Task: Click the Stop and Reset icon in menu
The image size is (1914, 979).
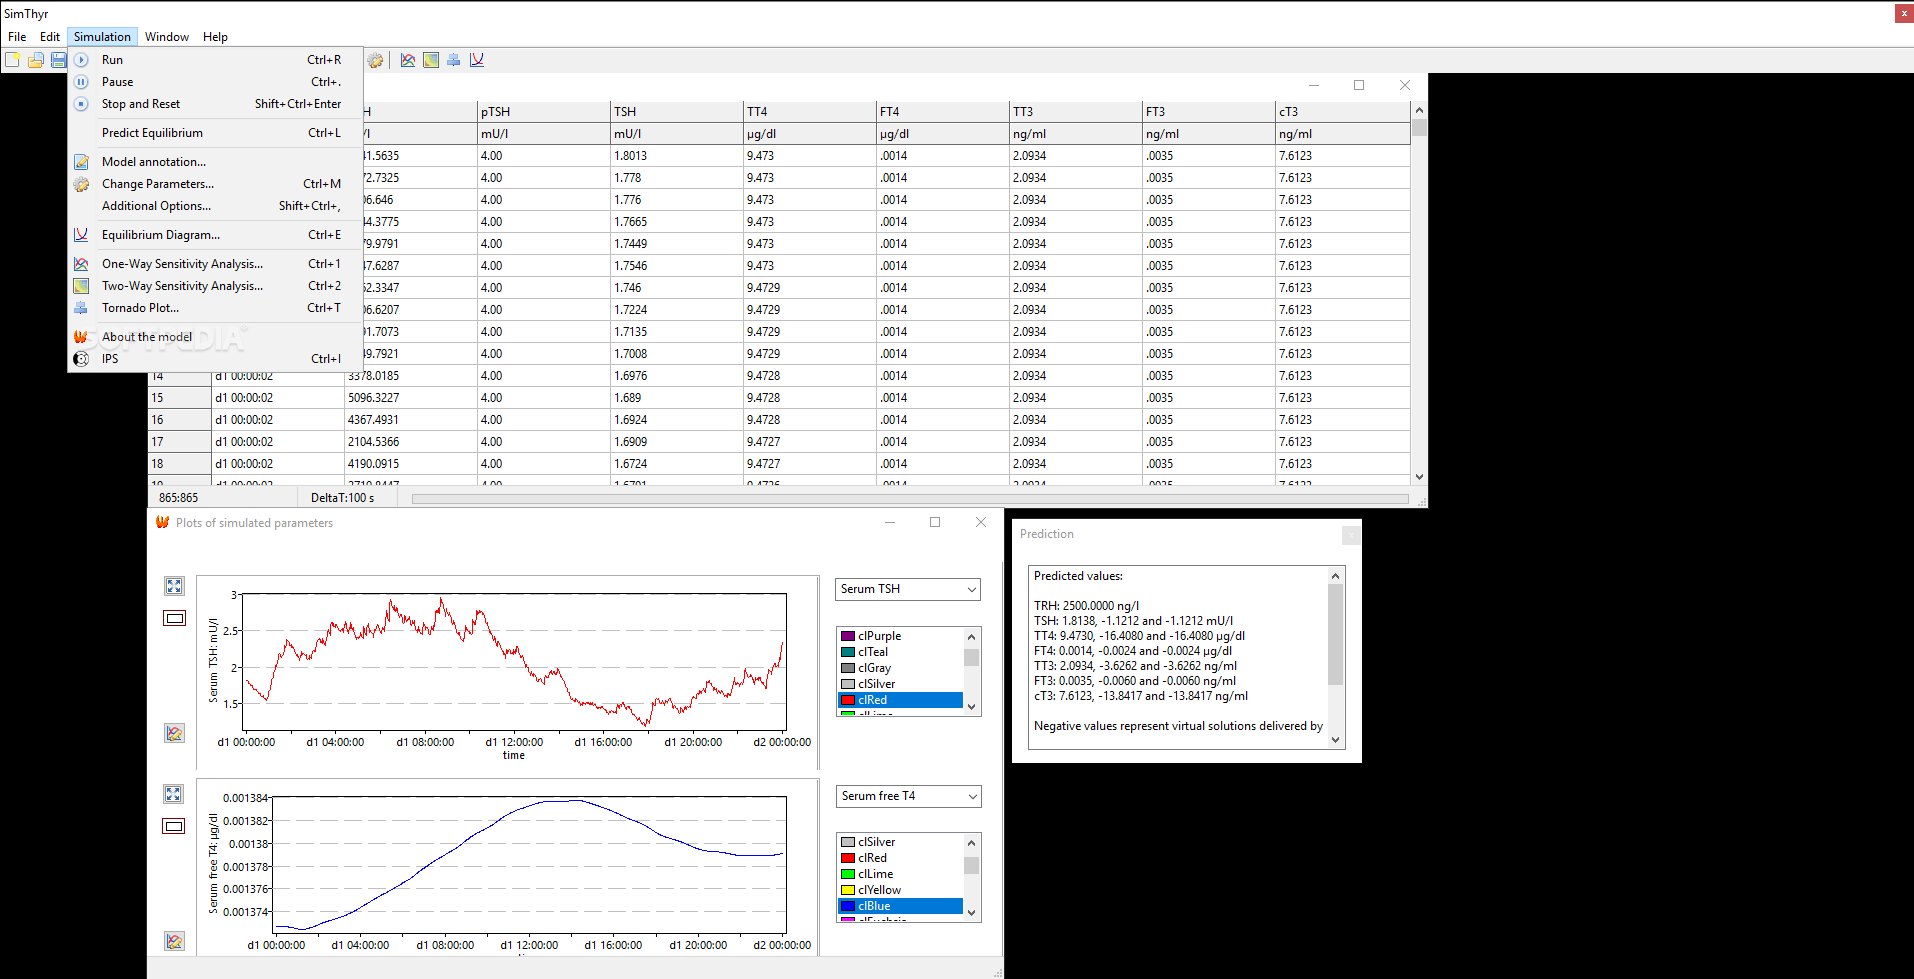Action: pyautogui.click(x=81, y=104)
